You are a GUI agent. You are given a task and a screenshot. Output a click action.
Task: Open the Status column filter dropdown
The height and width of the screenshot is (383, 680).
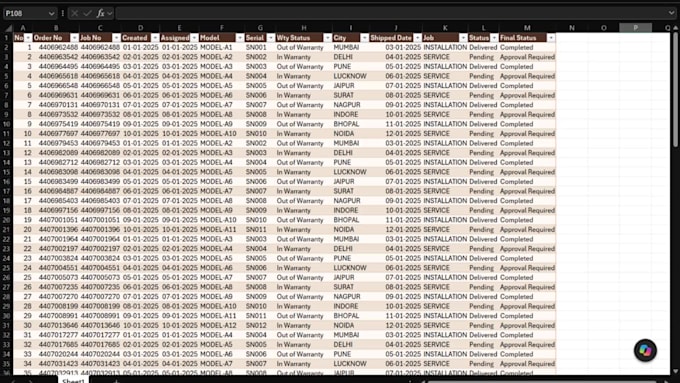494,38
